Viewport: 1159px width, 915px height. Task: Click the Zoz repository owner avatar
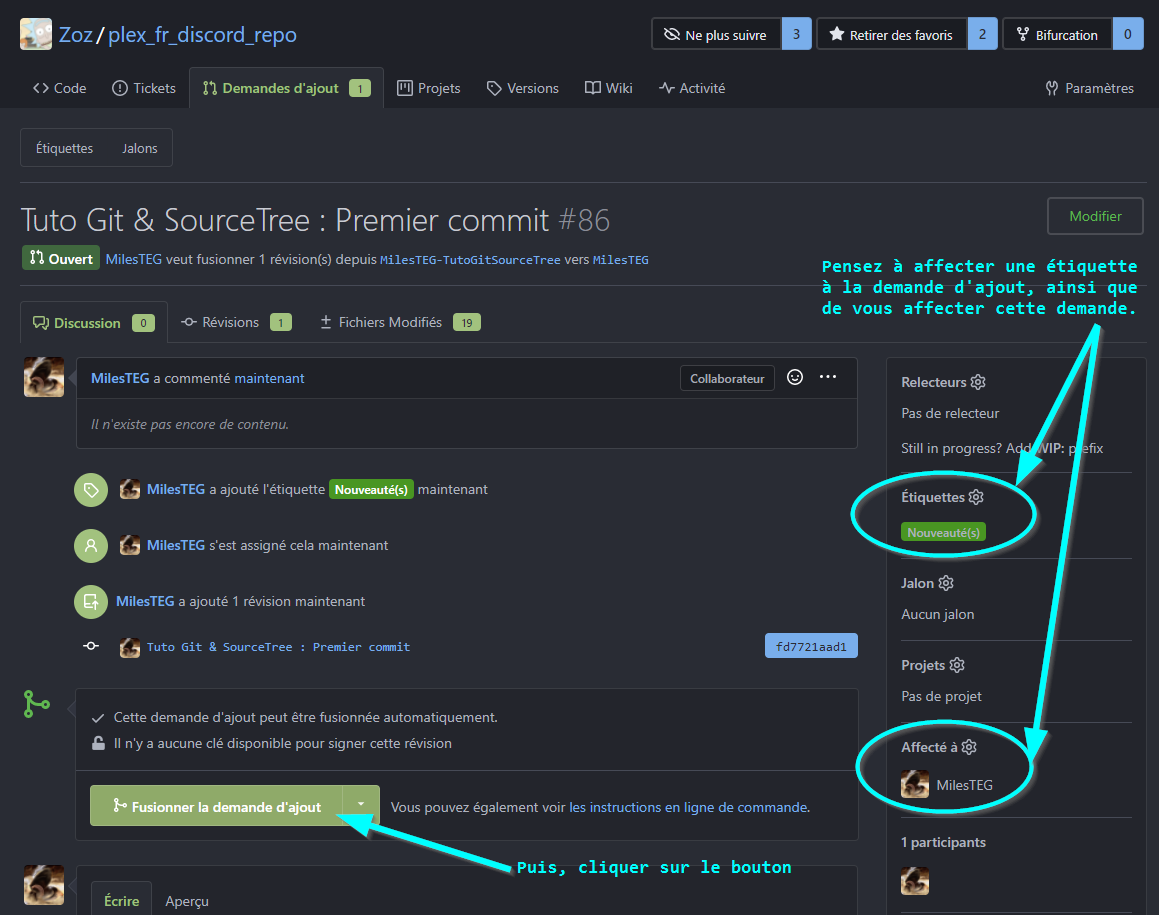[x=35, y=34]
